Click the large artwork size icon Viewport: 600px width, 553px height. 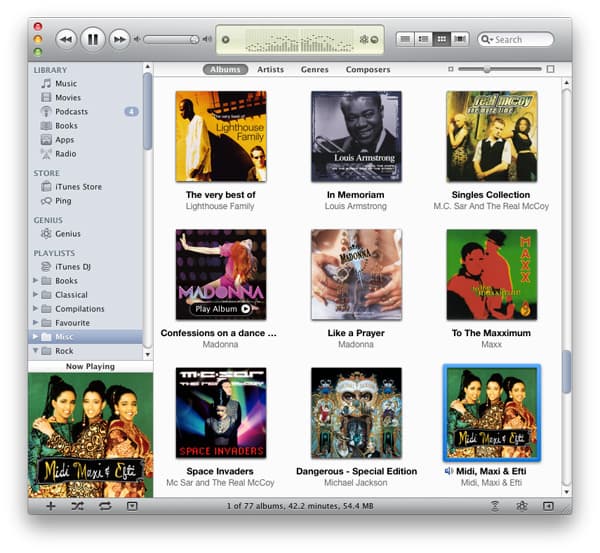(551, 69)
